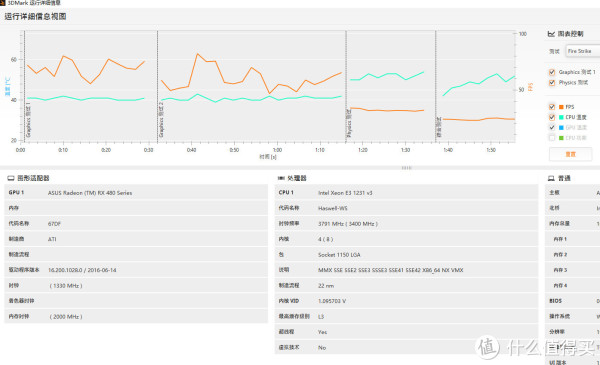Click the MMX SSE instruction set text
The height and width of the screenshot is (365, 600).
click(391, 270)
